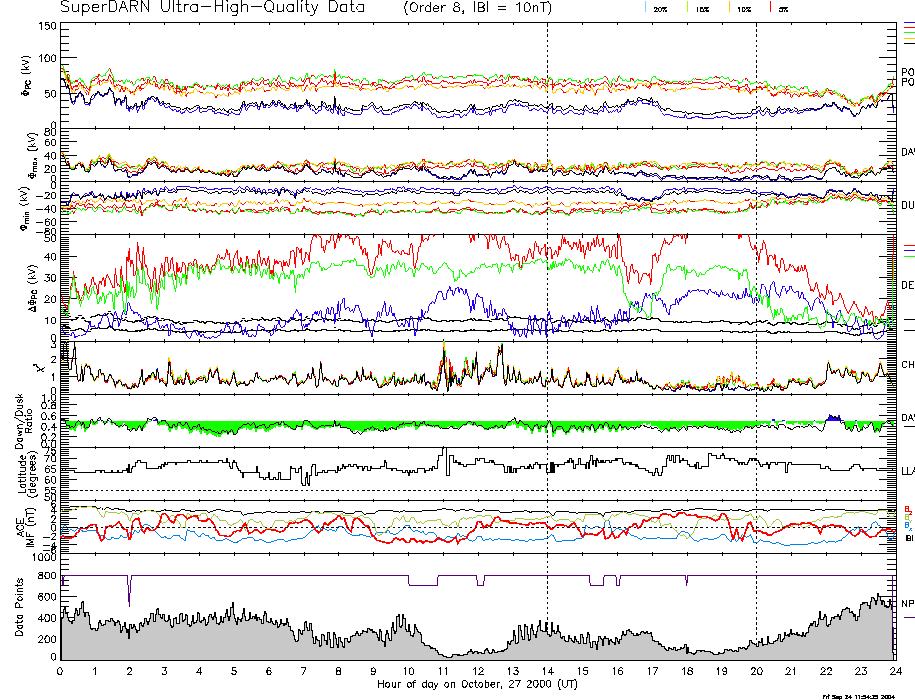Click the |B| legend label beside the IMF panel
Viewport: 915px width, 700px height.
pyautogui.click(x=907, y=538)
